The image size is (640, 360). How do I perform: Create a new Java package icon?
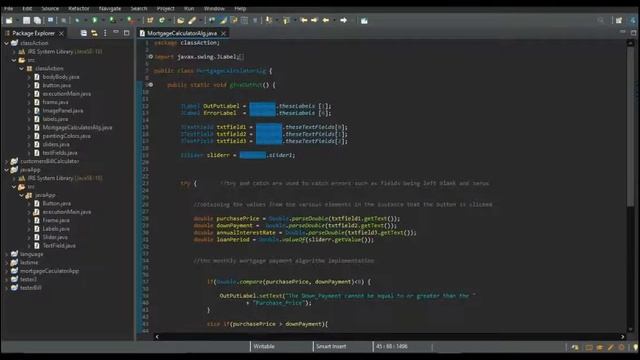click(x=150, y=20)
